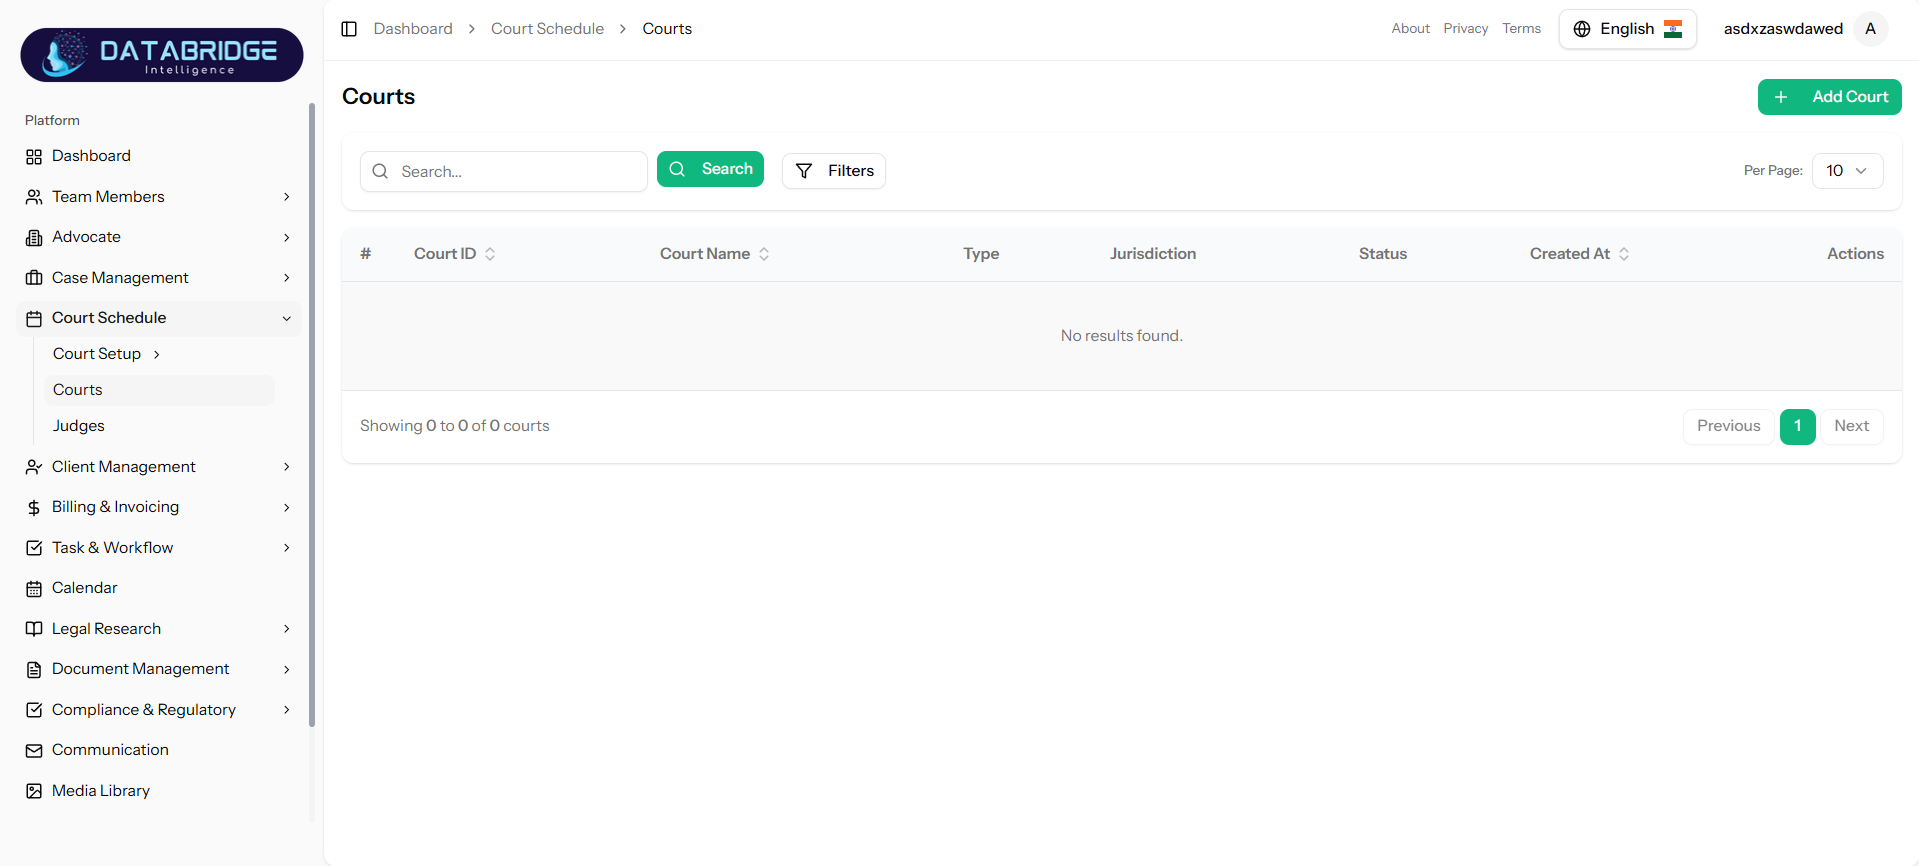The width and height of the screenshot is (1919, 866).
Task: Select Courts in the sidebar submenu
Action: [160, 390]
